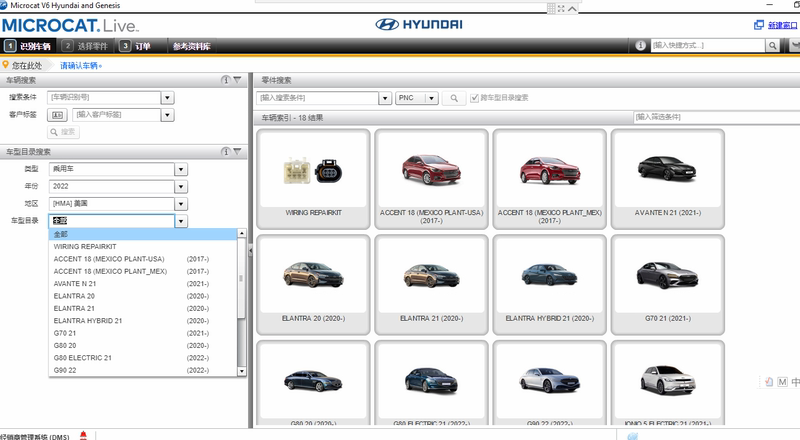Viewport: 800px width, 440px height.
Task: Click the shortcut input field in top bar
Action: [708, 45]
